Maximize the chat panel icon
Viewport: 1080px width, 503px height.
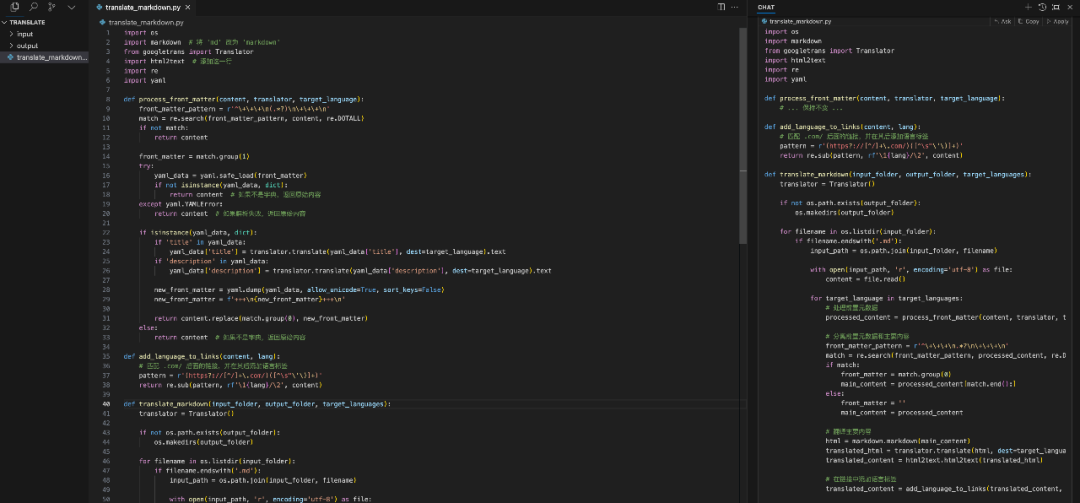1056,7
